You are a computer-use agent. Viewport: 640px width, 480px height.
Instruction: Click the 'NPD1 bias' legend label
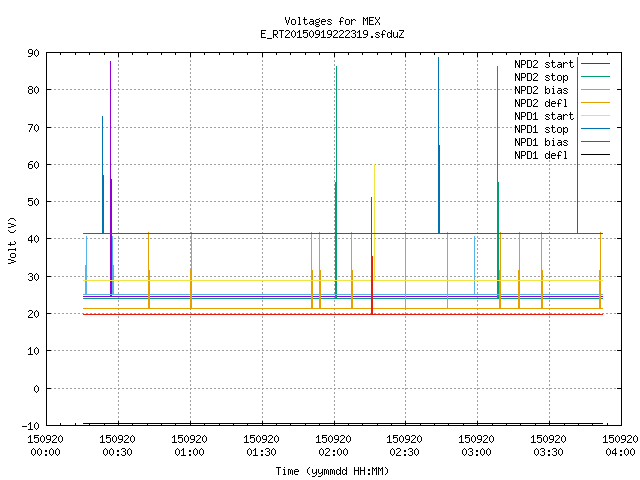click(541, 142)
